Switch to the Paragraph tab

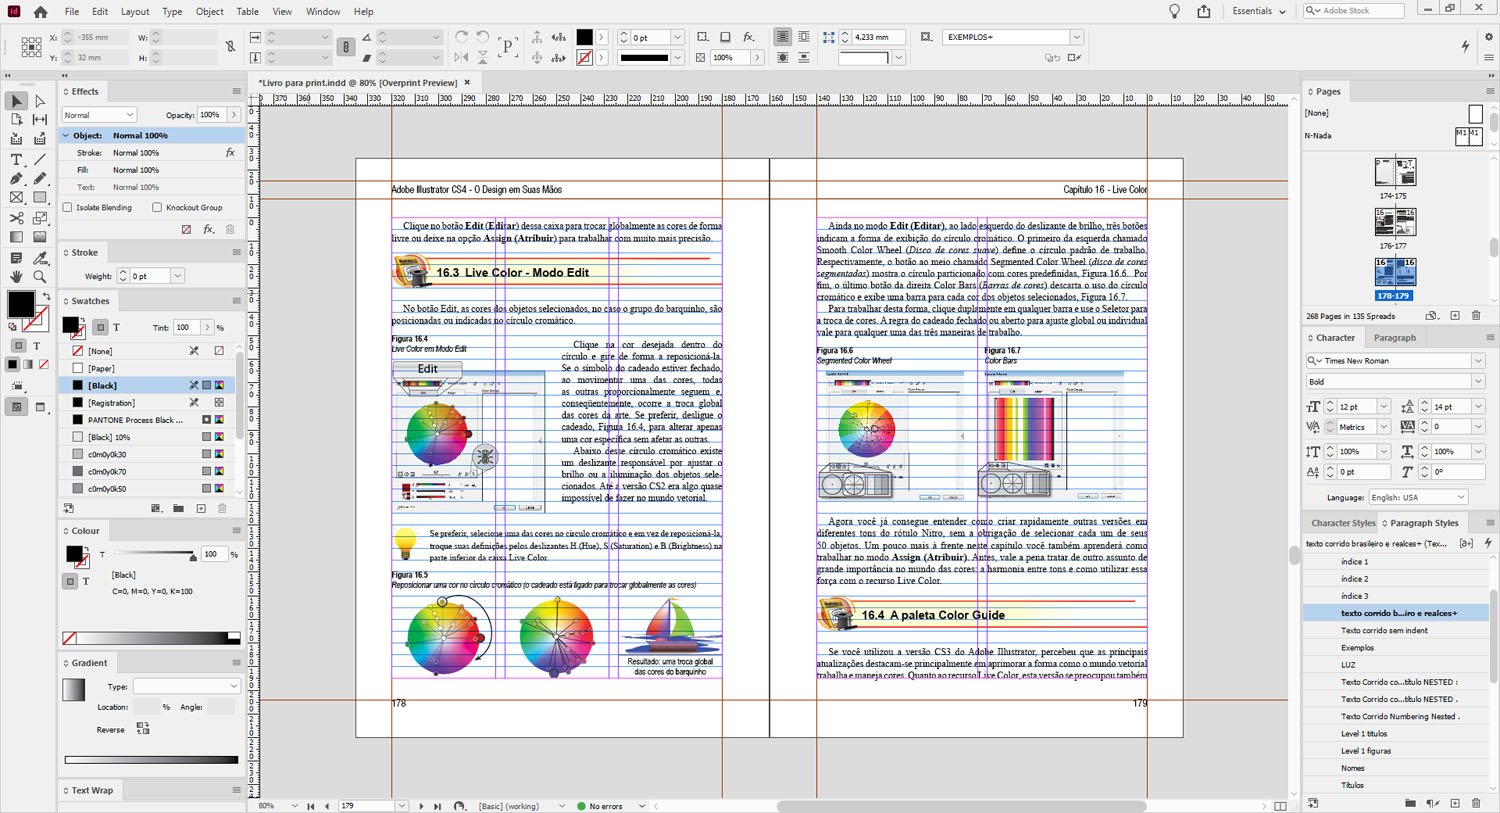click(1395, 338)
